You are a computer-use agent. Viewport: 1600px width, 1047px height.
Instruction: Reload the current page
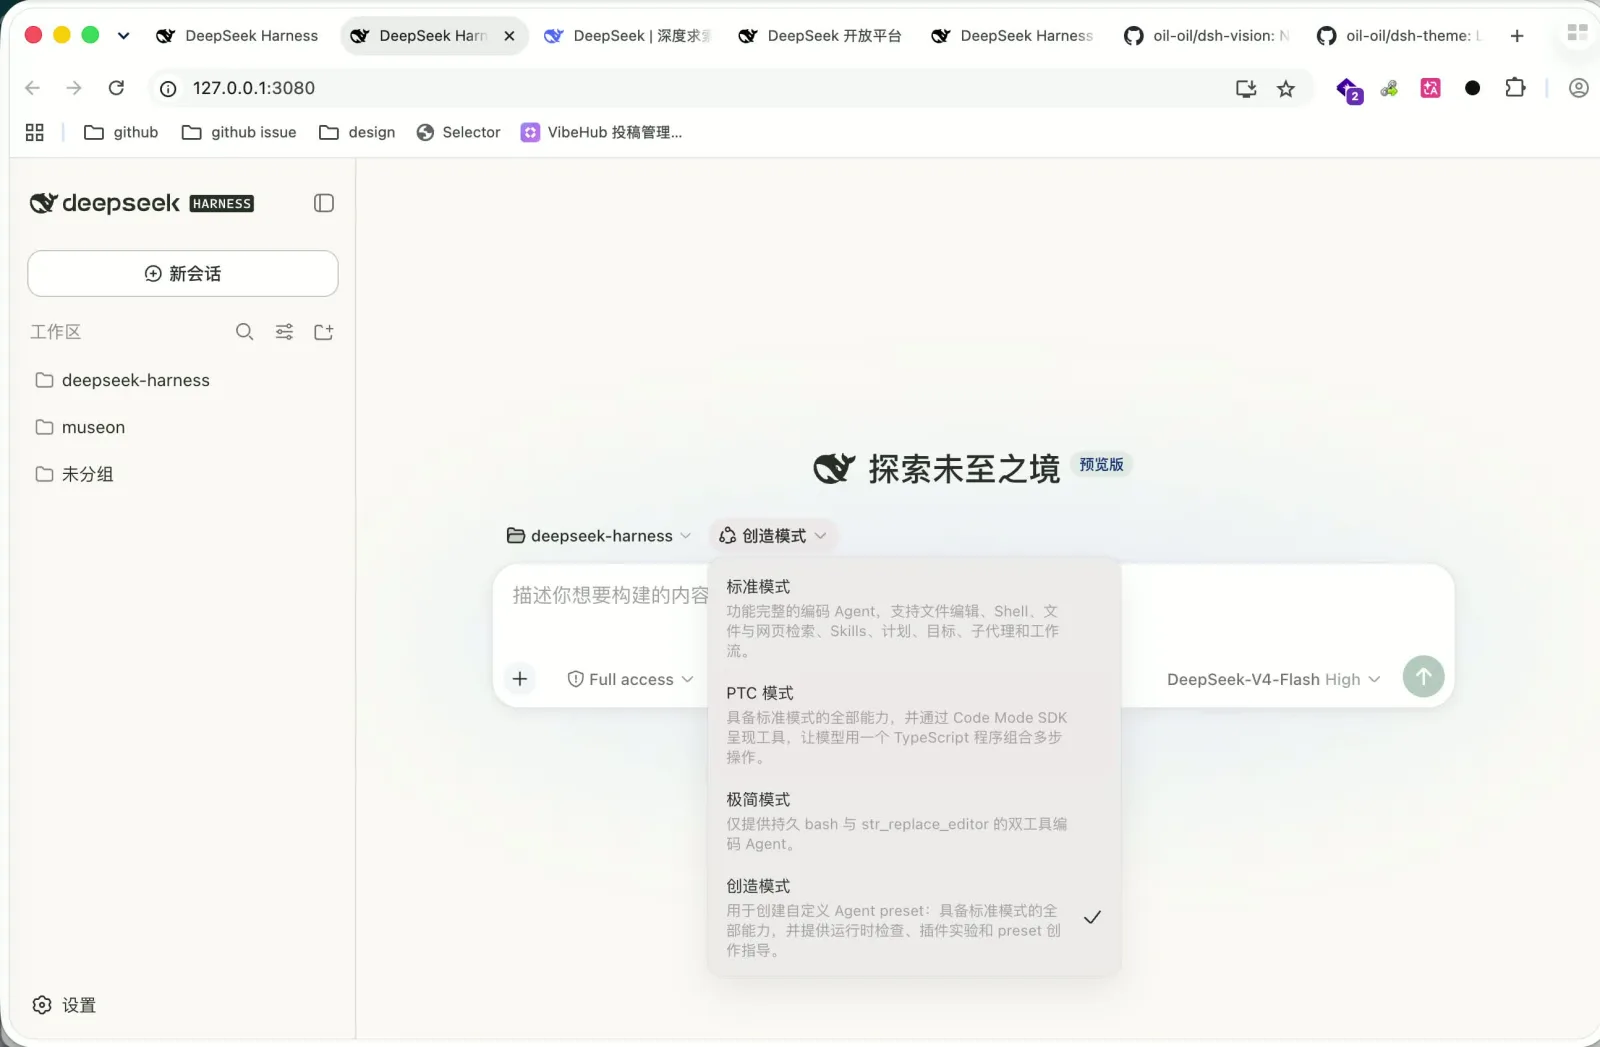[x=116, y=88]
